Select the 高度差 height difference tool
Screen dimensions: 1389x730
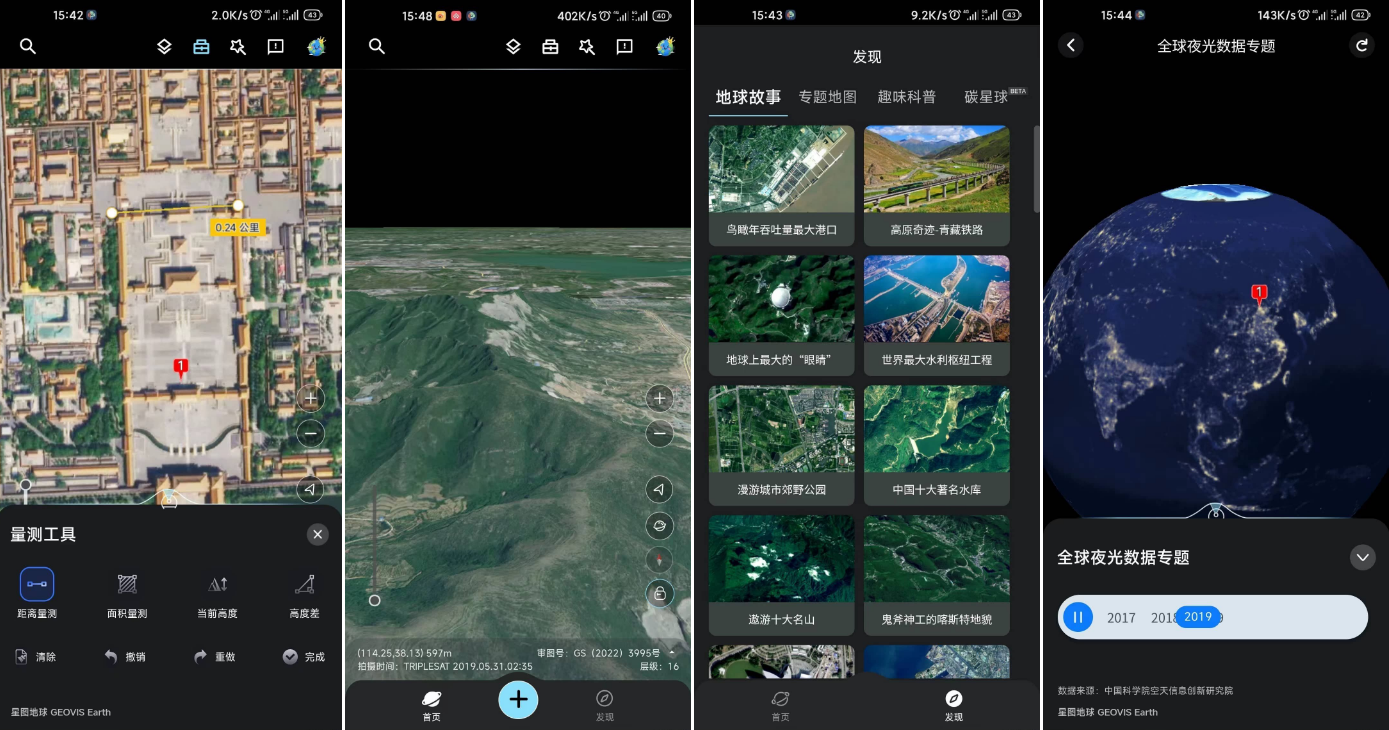tap(305, 593)
